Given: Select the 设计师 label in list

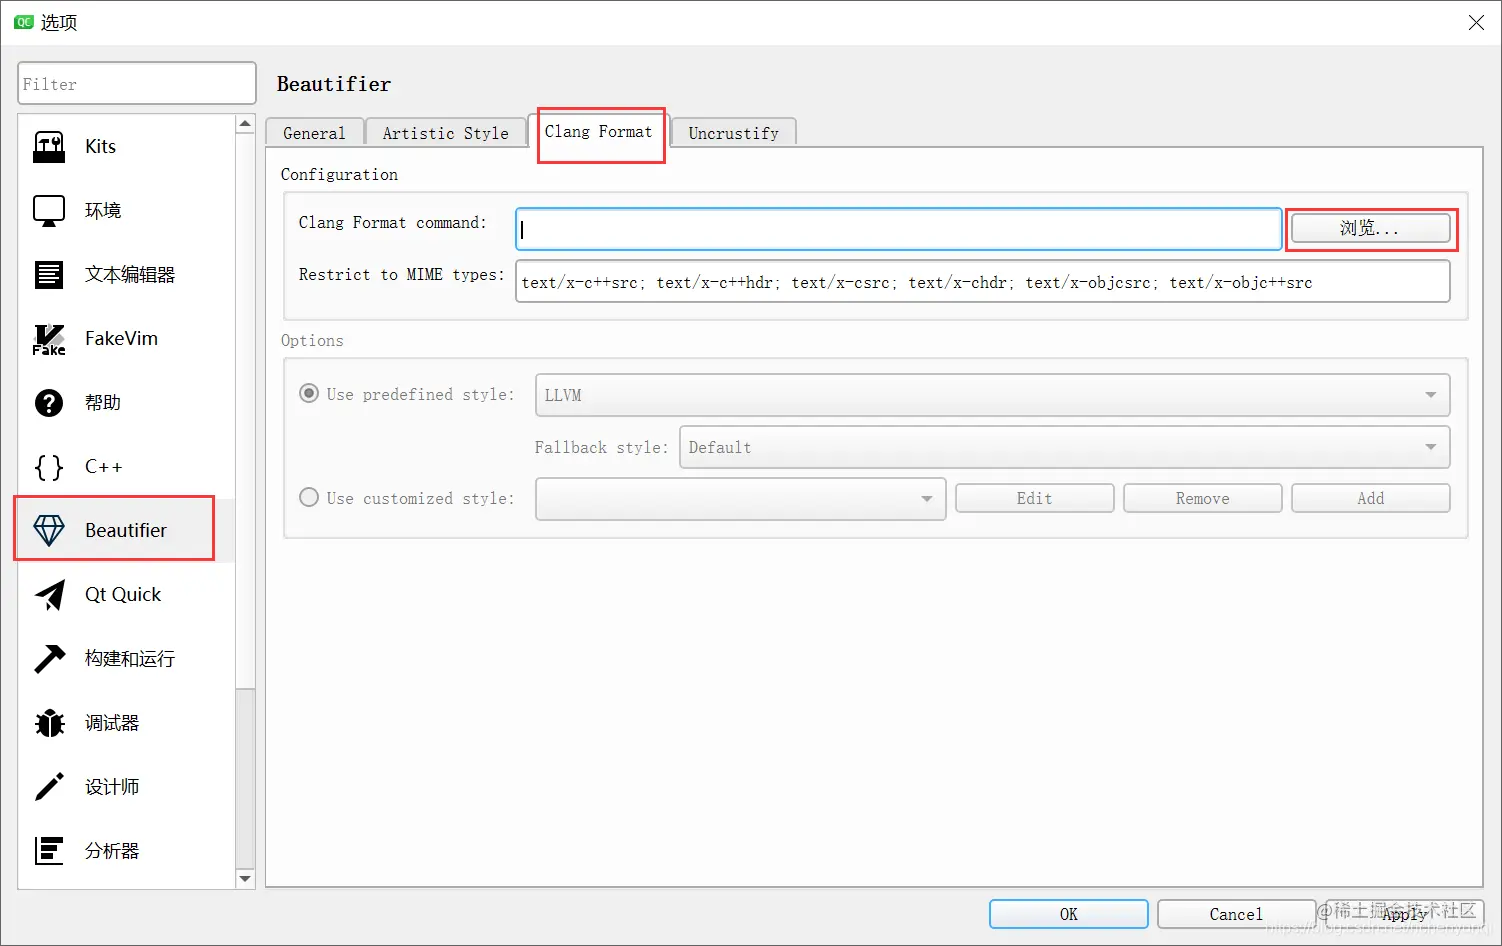Looking at the screenshot, I should (112, 786).
